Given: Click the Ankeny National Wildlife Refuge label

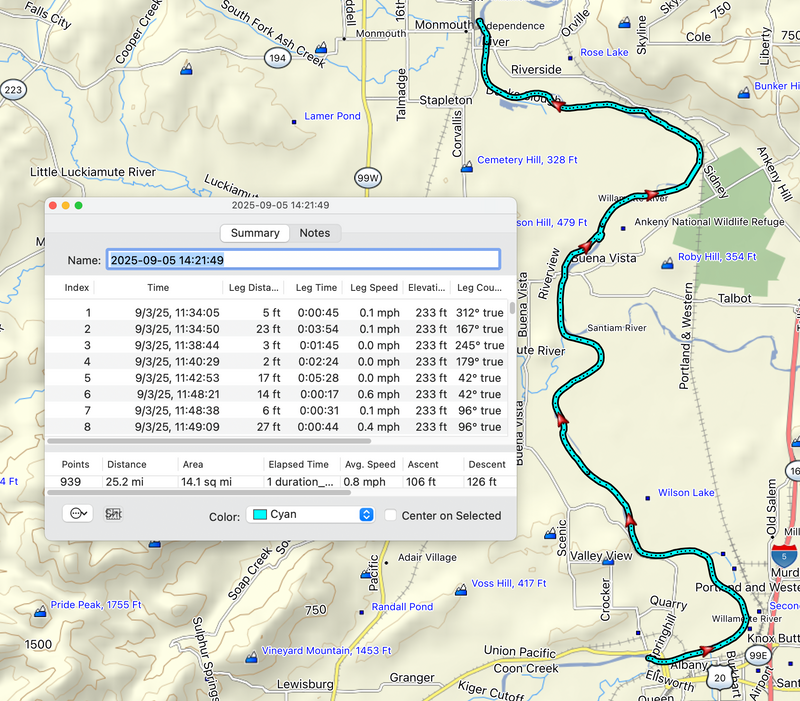Looking at the screenshot, I should [709, 222].
